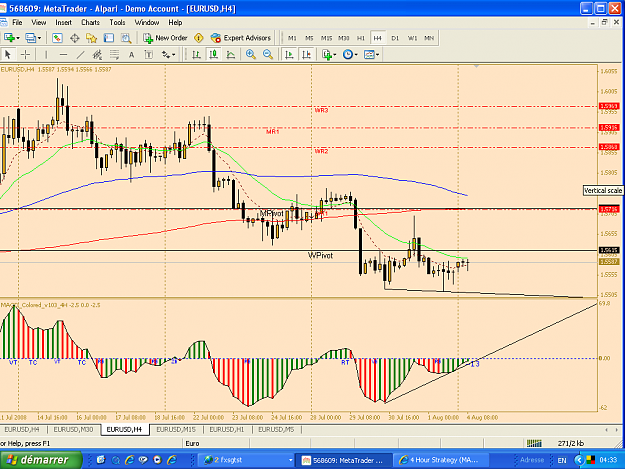Select the Trendline drawing tool
The width and height of the screenshot is (625, 469).
point(81,55)
